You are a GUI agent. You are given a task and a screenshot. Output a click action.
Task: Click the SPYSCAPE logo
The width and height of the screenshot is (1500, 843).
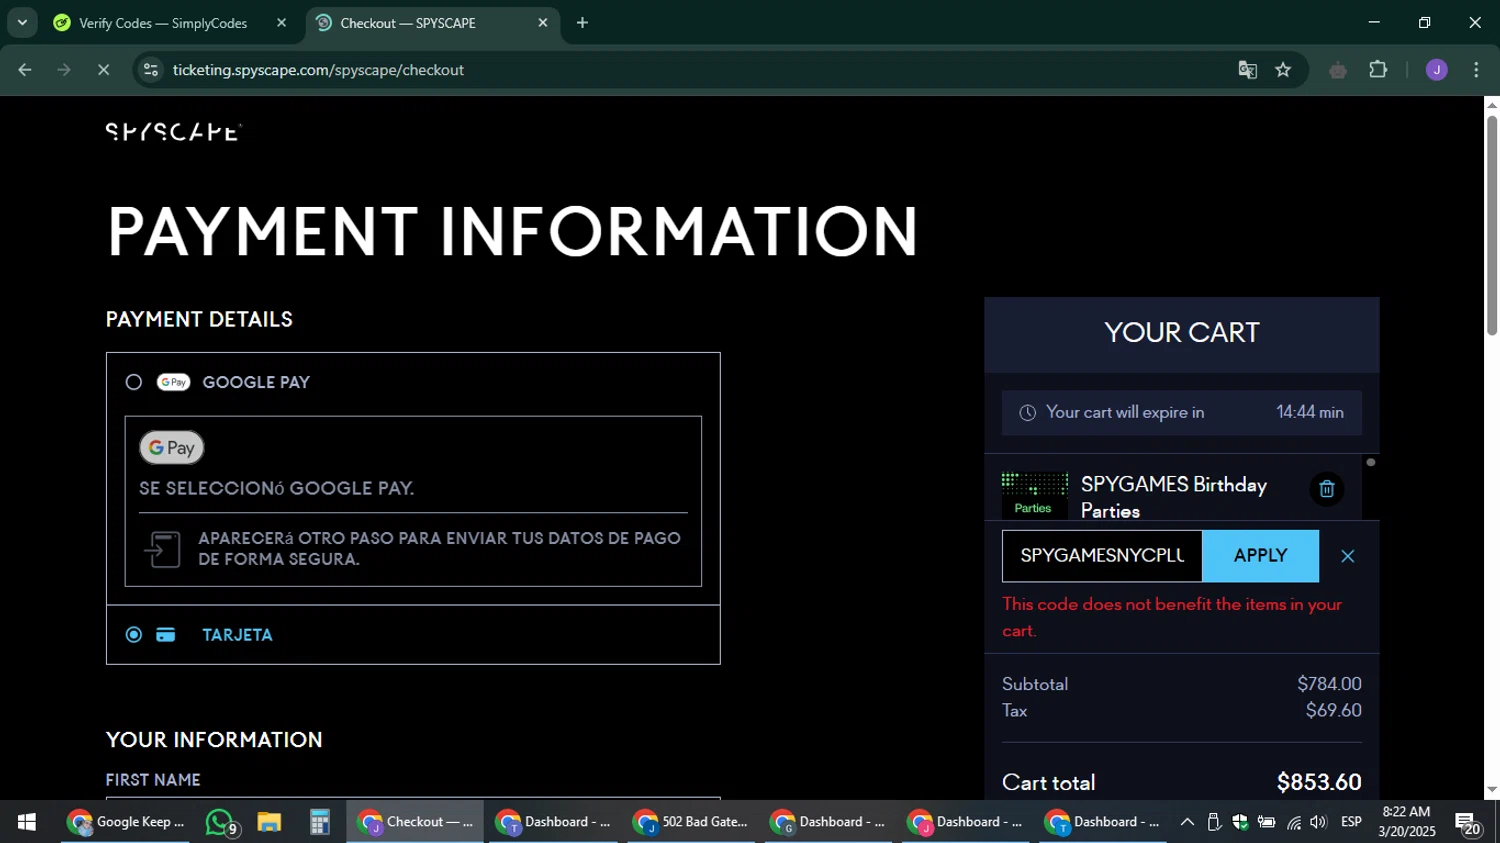click(173, 132)
